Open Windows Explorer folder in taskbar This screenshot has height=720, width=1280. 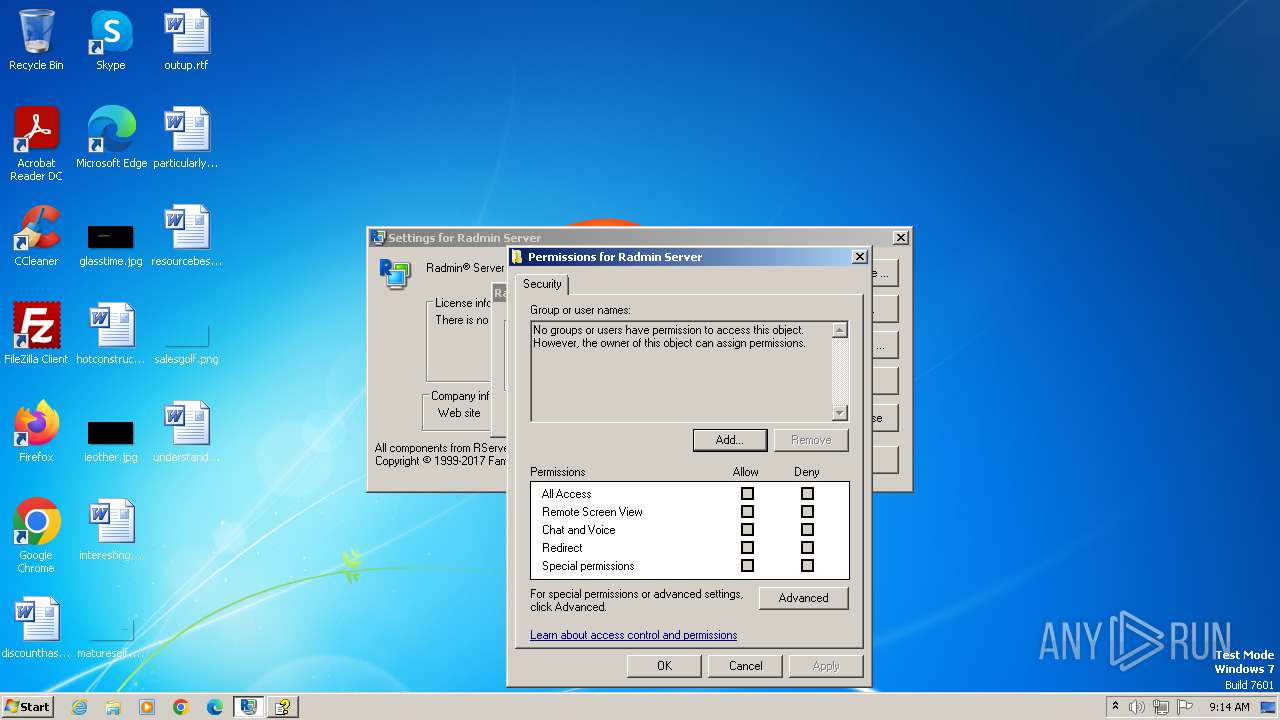pos(113,707)
